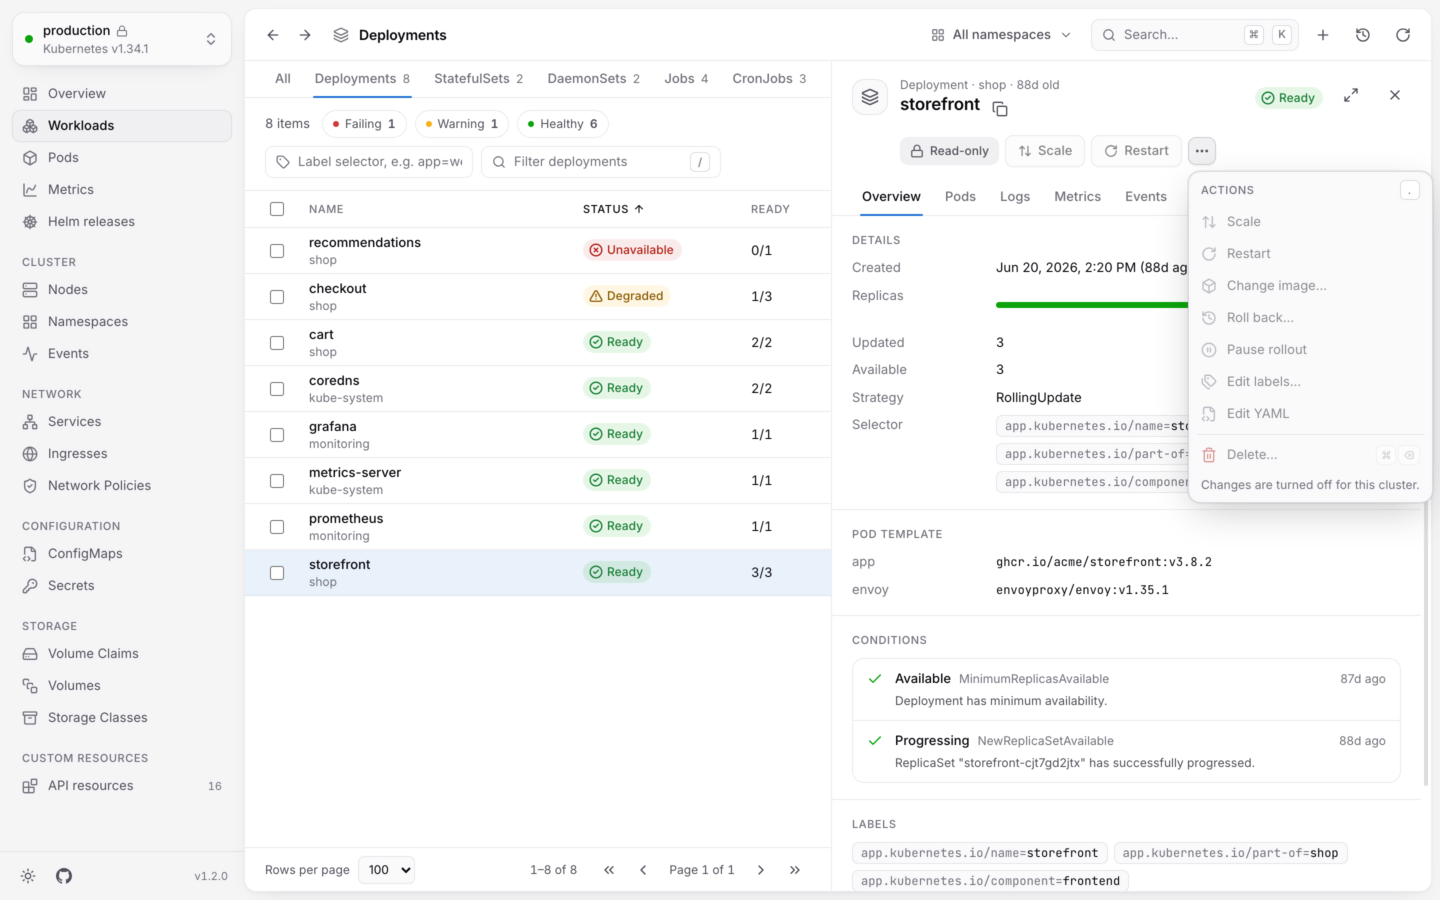
Task: Go to last page double-chevron
Action: [795, 870]
